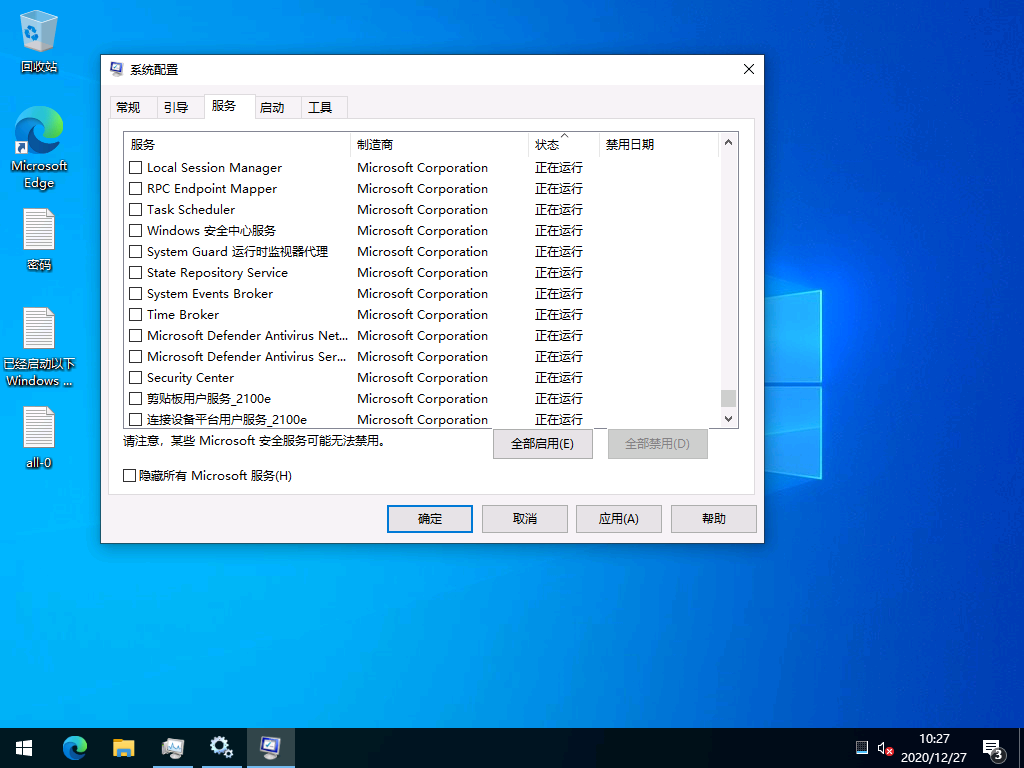
Task: Sort by the 服务 column header
Action: click(x=237, y=144)
